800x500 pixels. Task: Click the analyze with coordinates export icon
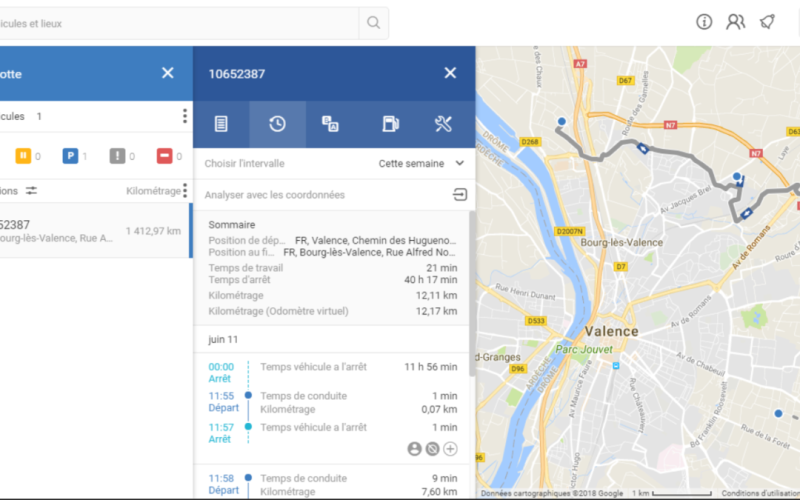pyautogui.click(x=460, y=194)
